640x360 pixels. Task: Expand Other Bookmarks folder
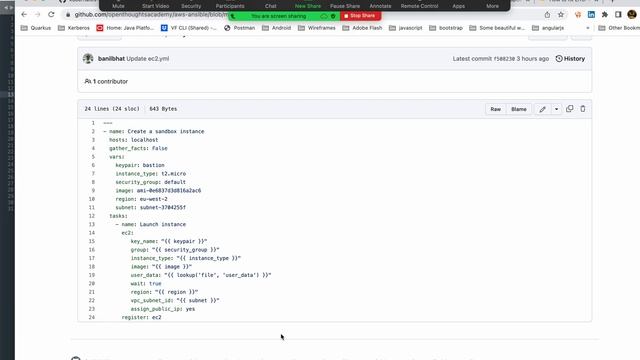[x=619, y=28]
